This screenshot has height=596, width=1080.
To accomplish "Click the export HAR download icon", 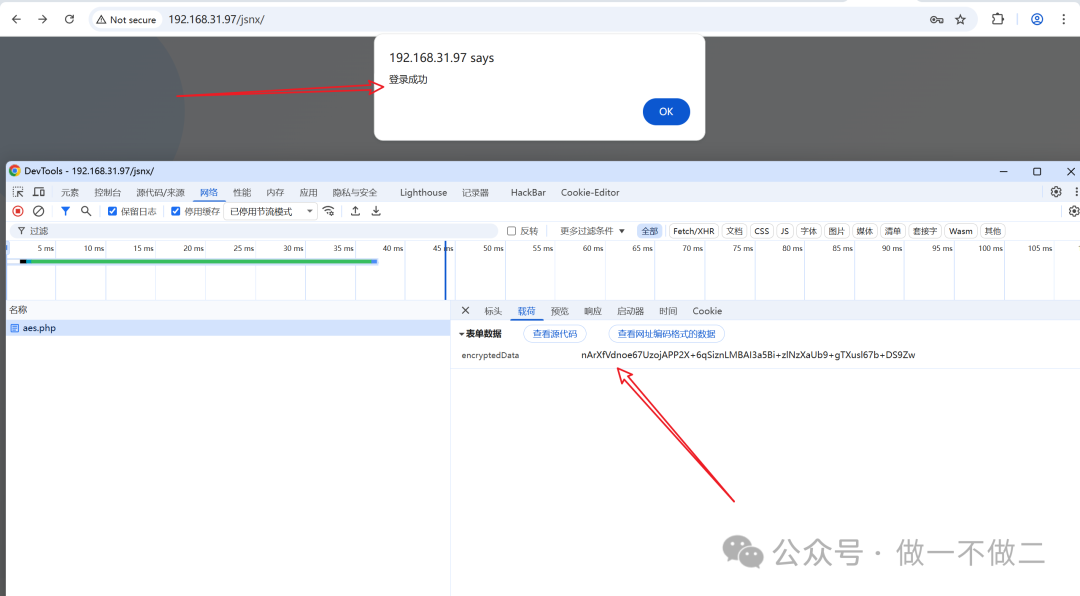I will pyautogui.click(x=376, y=212).
